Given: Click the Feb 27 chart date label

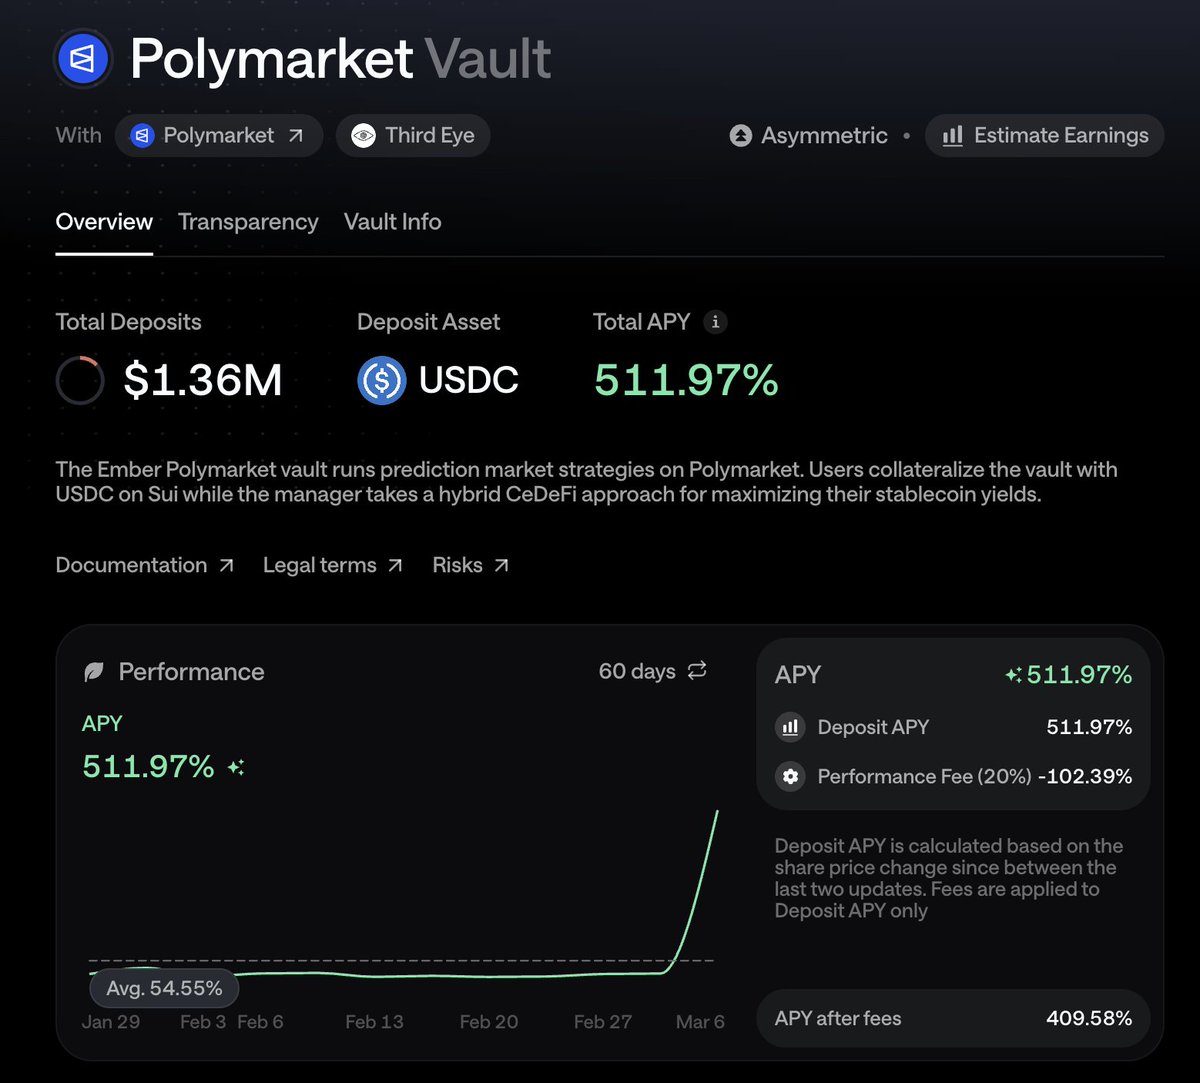Looking at the screenshot, I should (x=603, y=1022).
